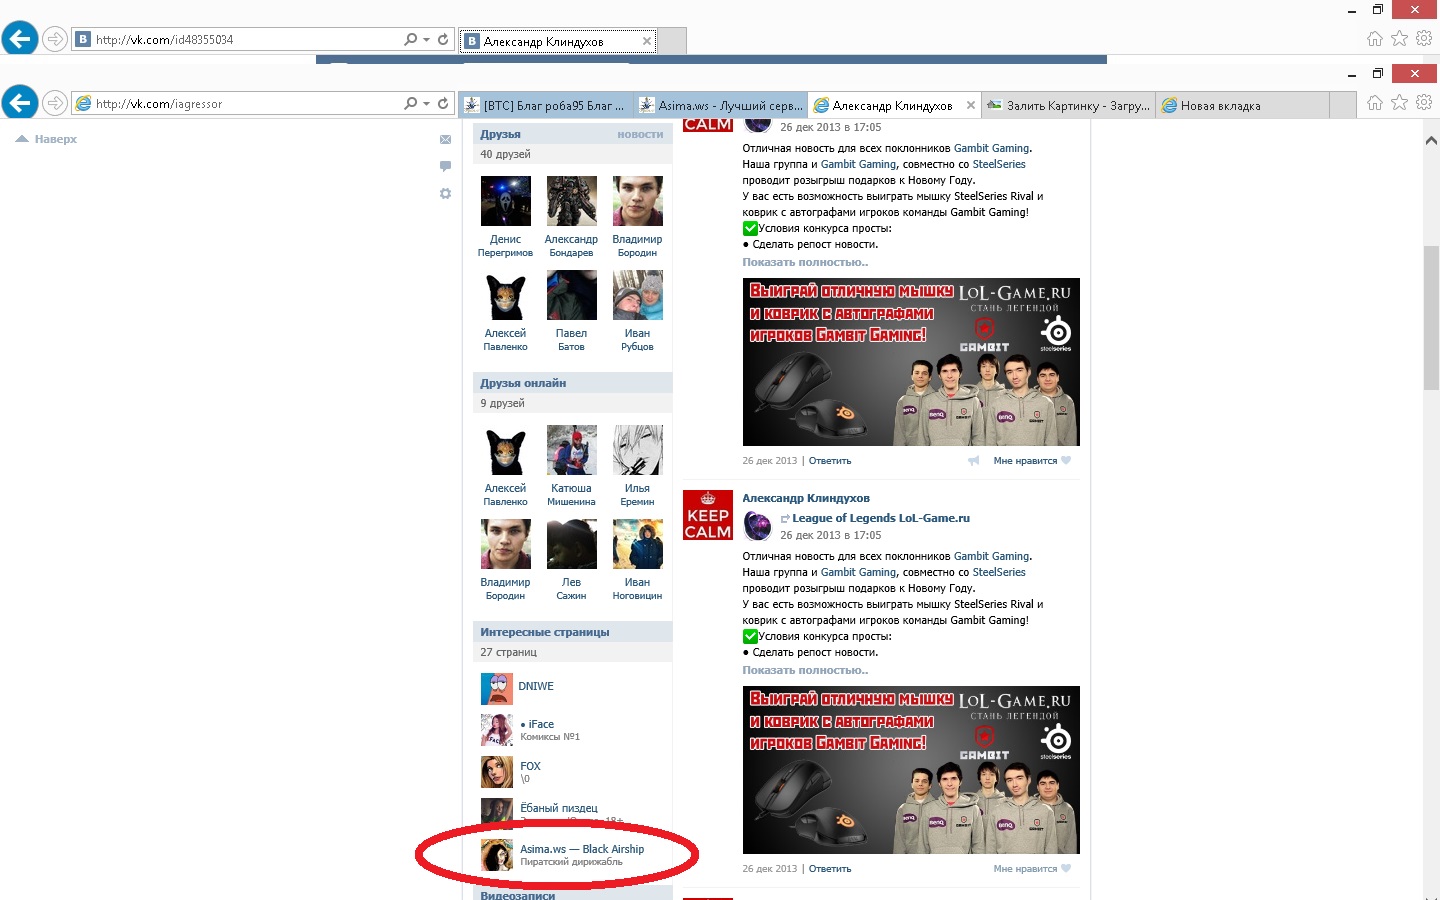Click the page scrollbar up arrow

1431,141
